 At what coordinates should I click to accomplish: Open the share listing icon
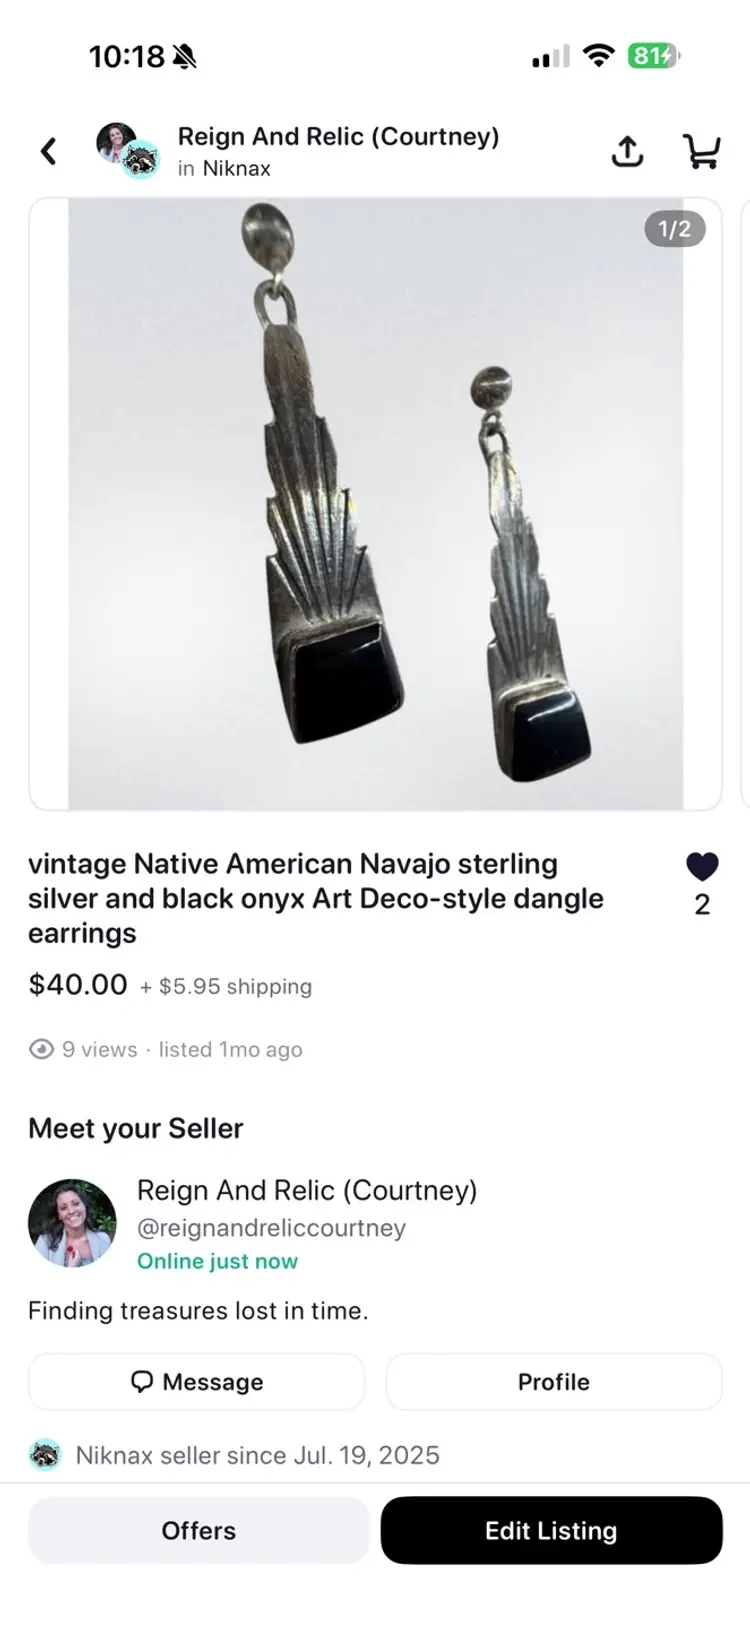click(627, 151)
